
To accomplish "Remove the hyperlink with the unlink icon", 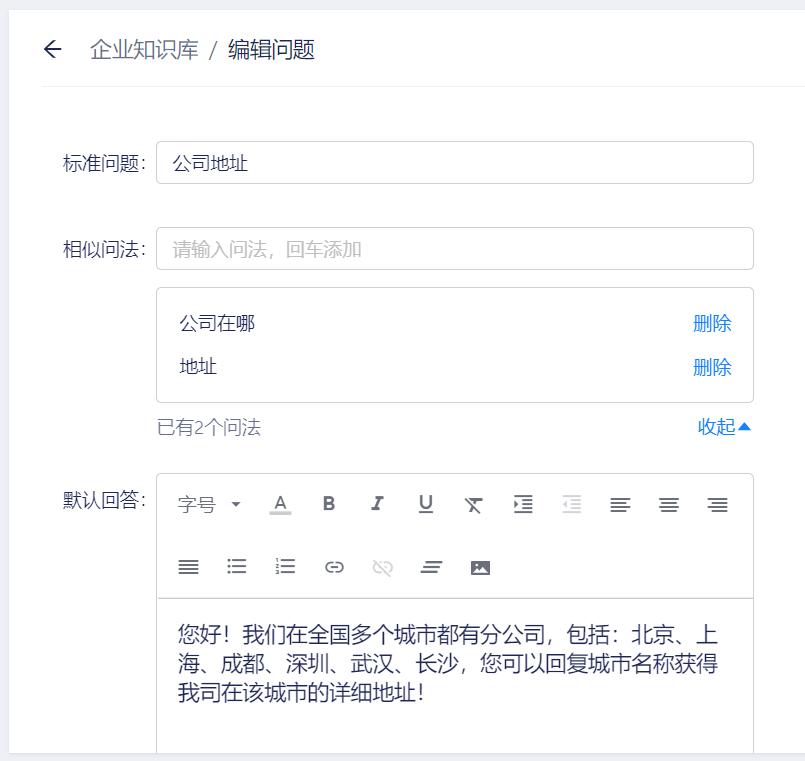I will (x=381, y=567).
